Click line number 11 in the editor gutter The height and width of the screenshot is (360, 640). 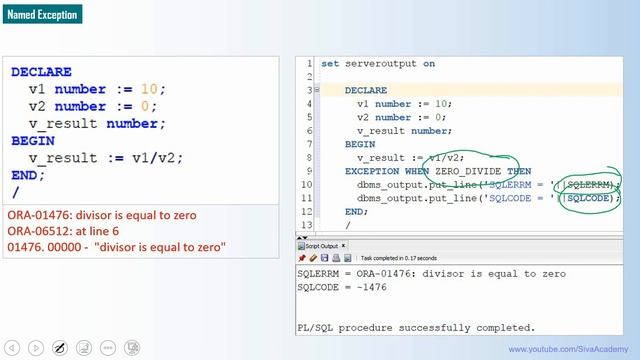(307, 198)
